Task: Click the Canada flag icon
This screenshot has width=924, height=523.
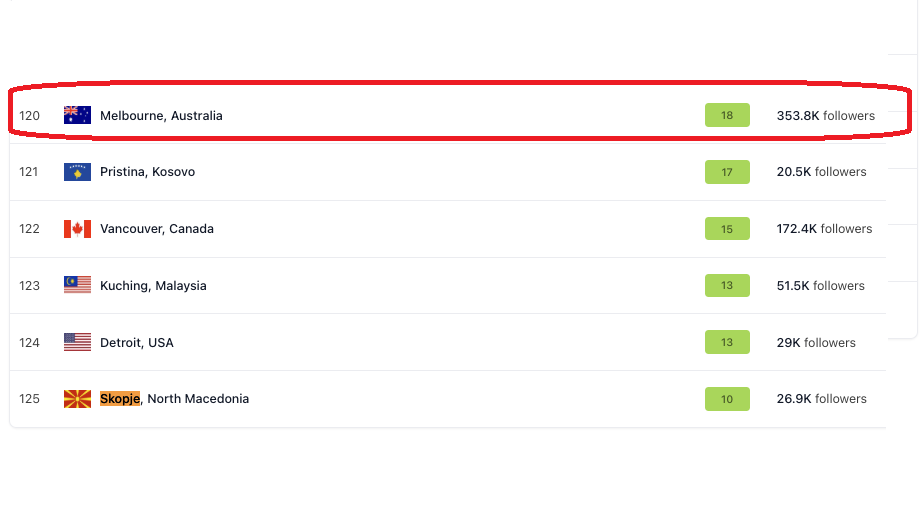Action: (x=77, y=229)
